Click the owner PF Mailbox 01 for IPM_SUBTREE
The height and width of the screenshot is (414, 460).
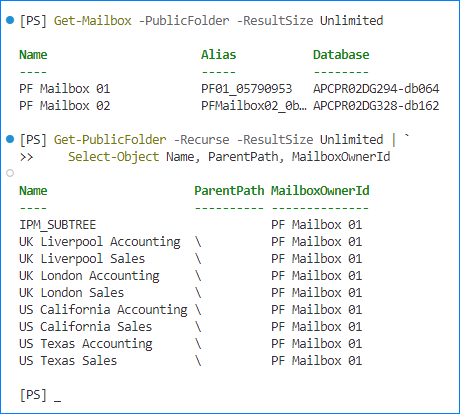[x=316, y=225]
